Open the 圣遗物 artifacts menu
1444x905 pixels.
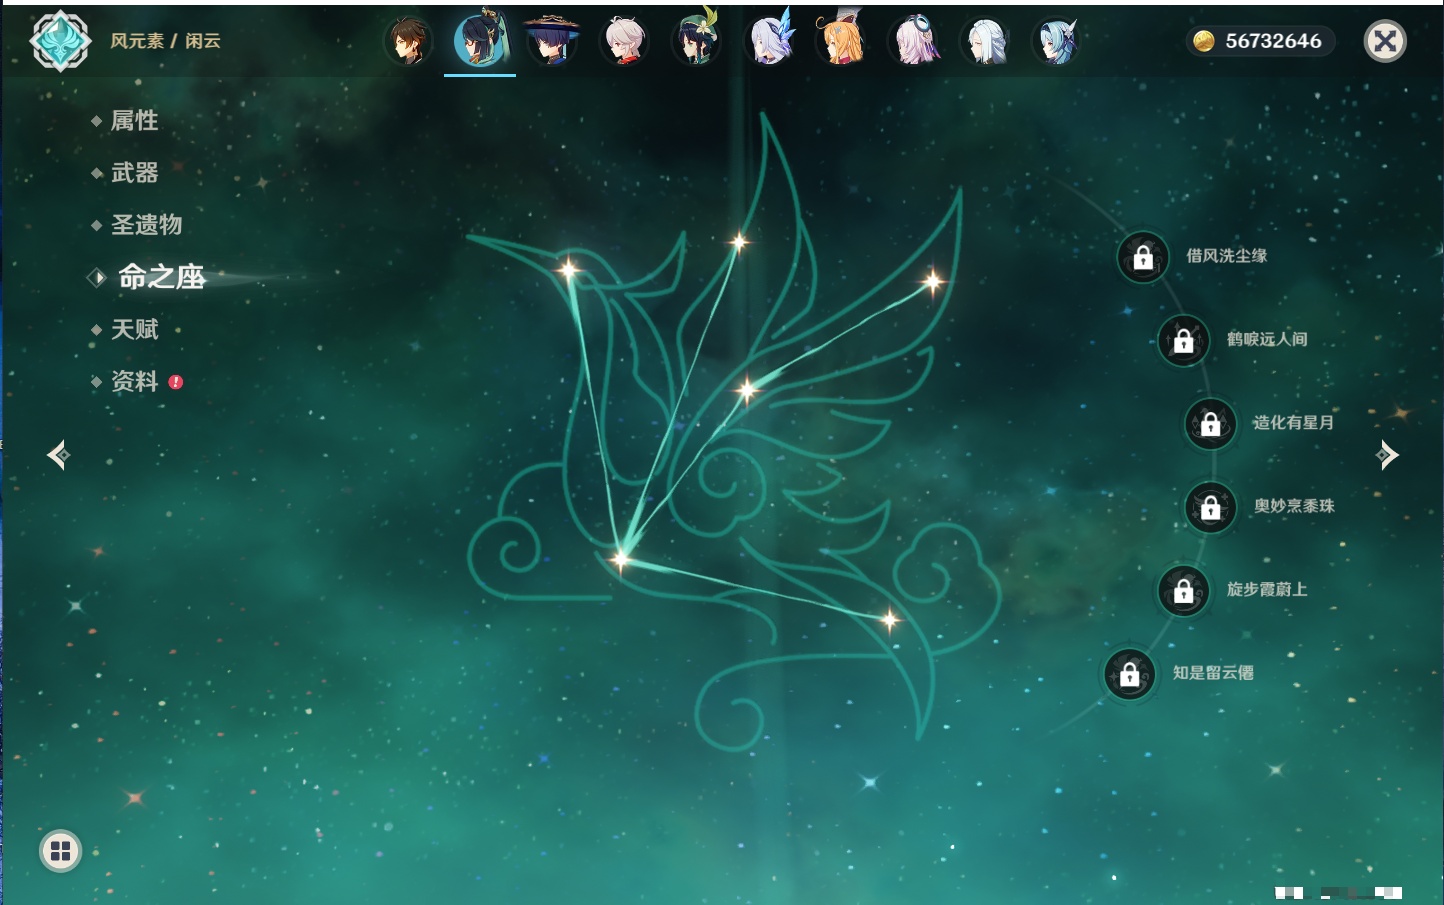(146, 225)
